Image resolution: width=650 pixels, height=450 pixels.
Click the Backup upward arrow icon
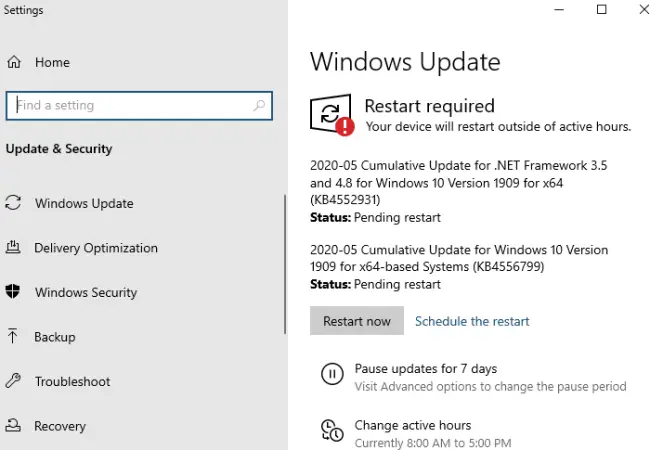12,336
